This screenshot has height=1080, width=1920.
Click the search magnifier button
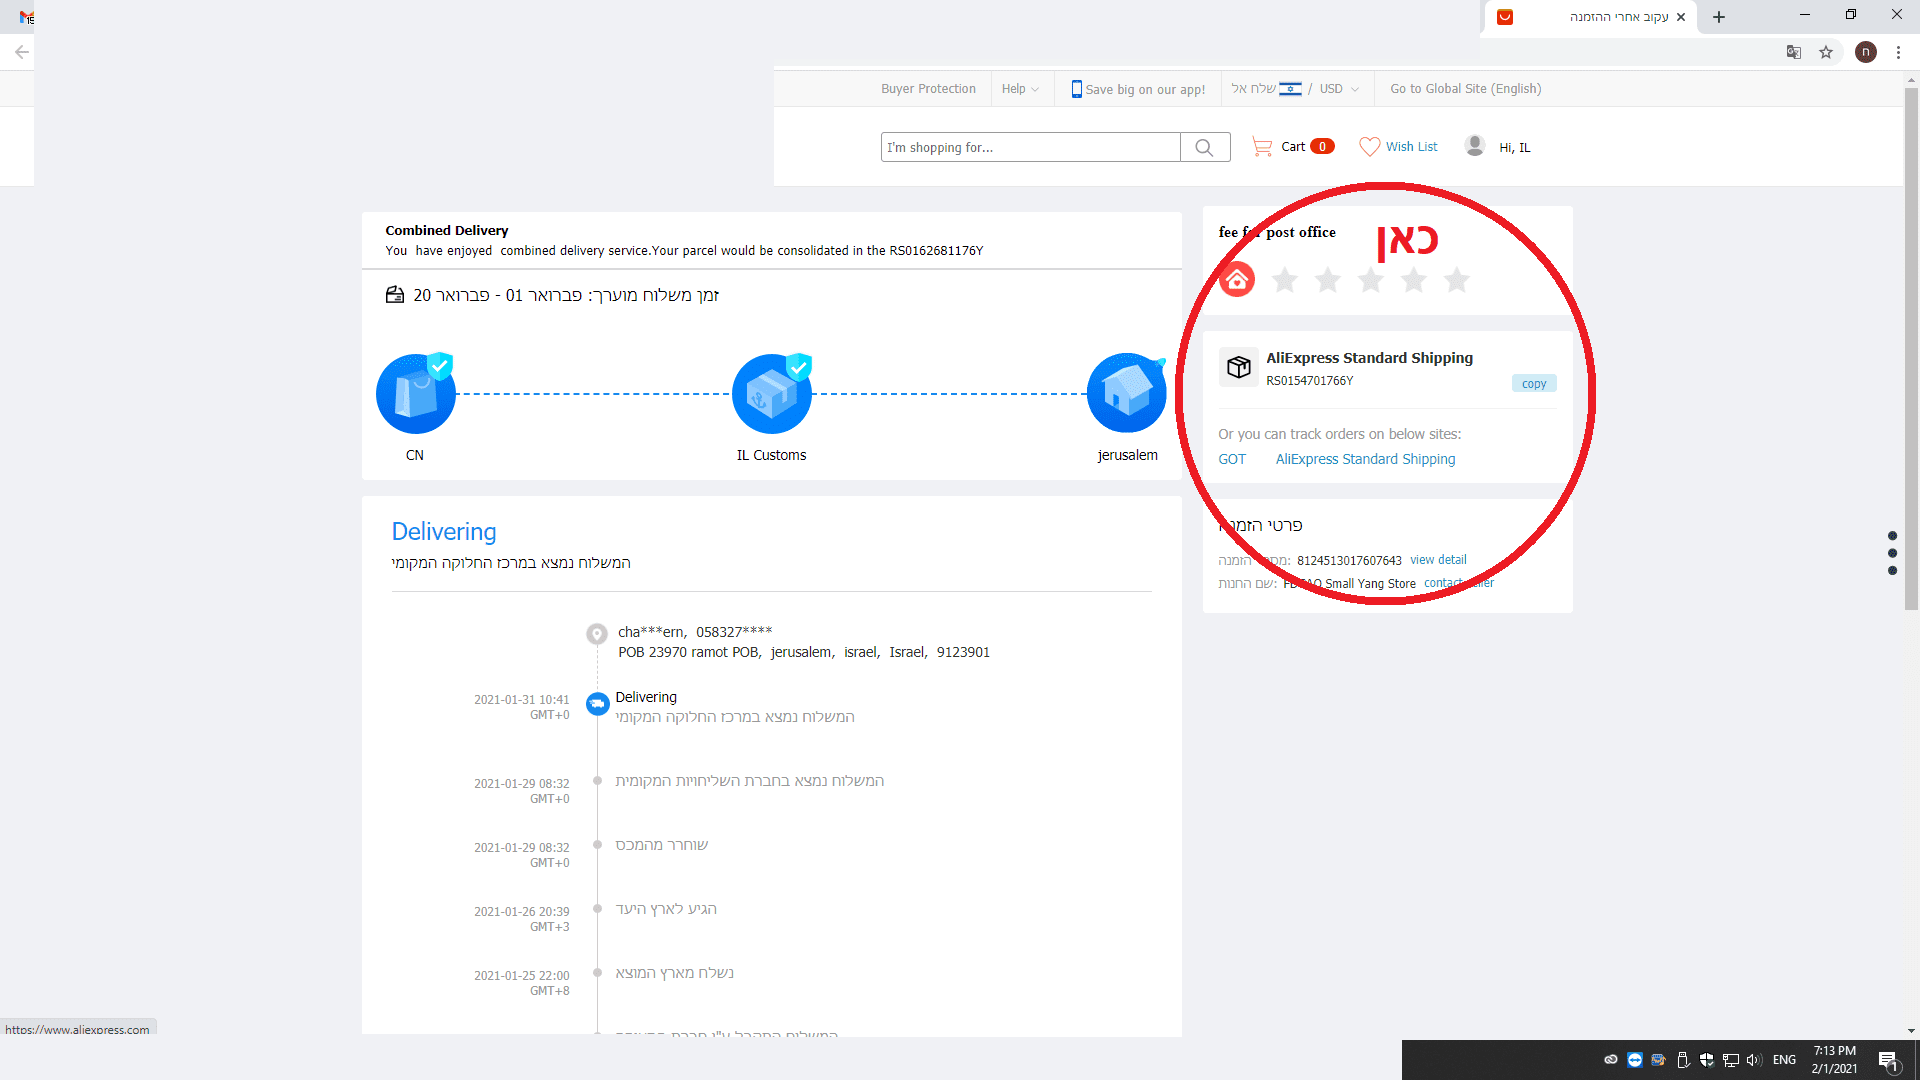click(x=1204, y=147)
